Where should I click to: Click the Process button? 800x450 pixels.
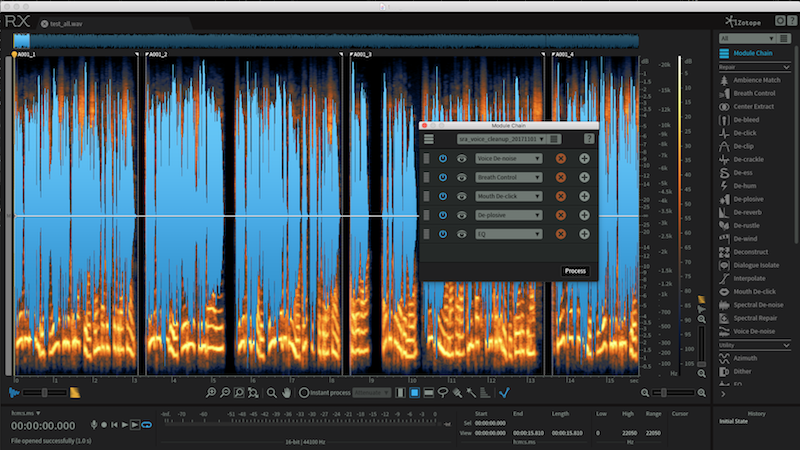[575, 271]
